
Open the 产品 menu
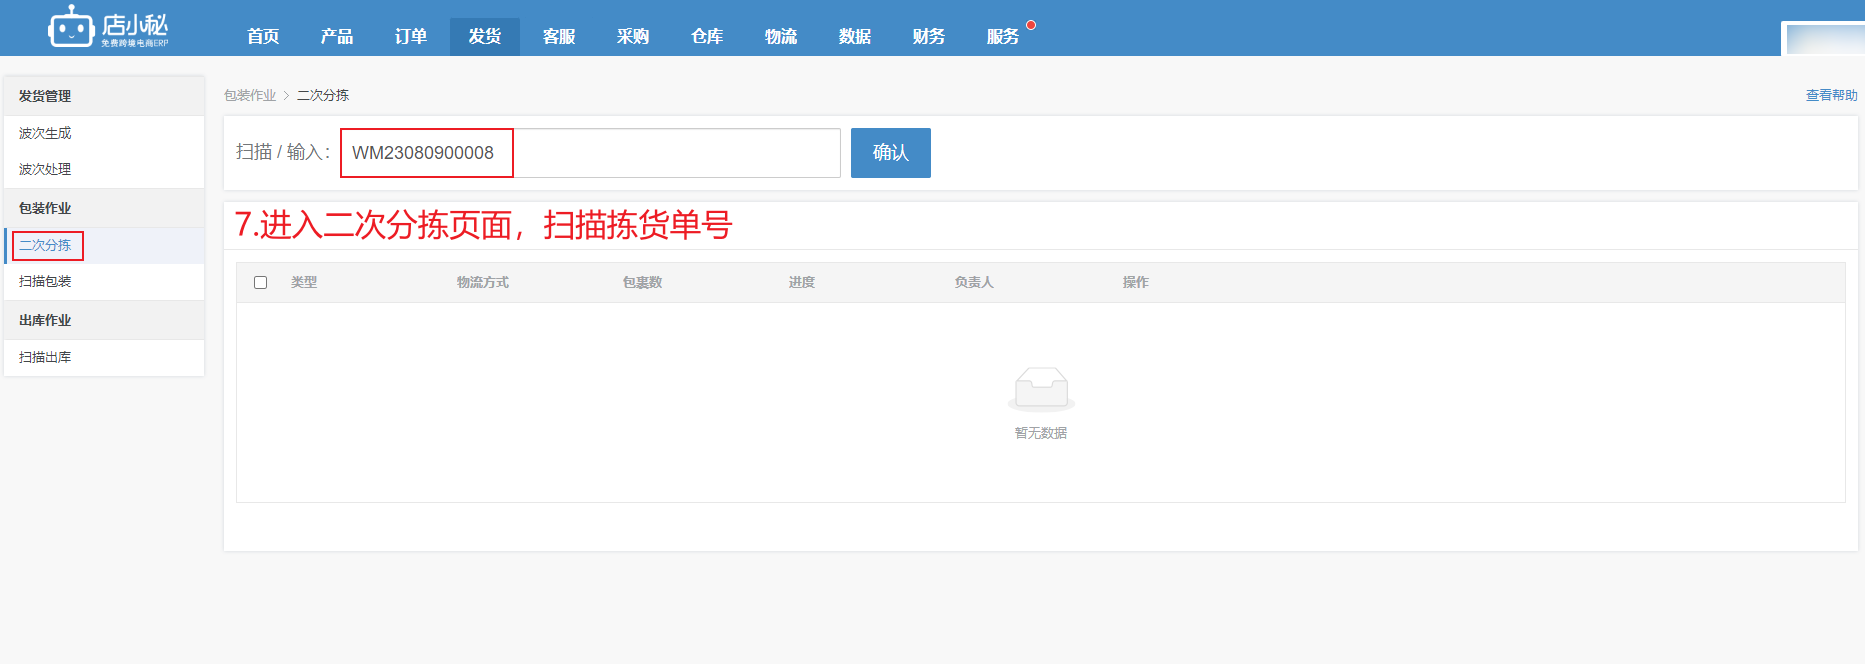pyautogui.click(x=337, y=37)
